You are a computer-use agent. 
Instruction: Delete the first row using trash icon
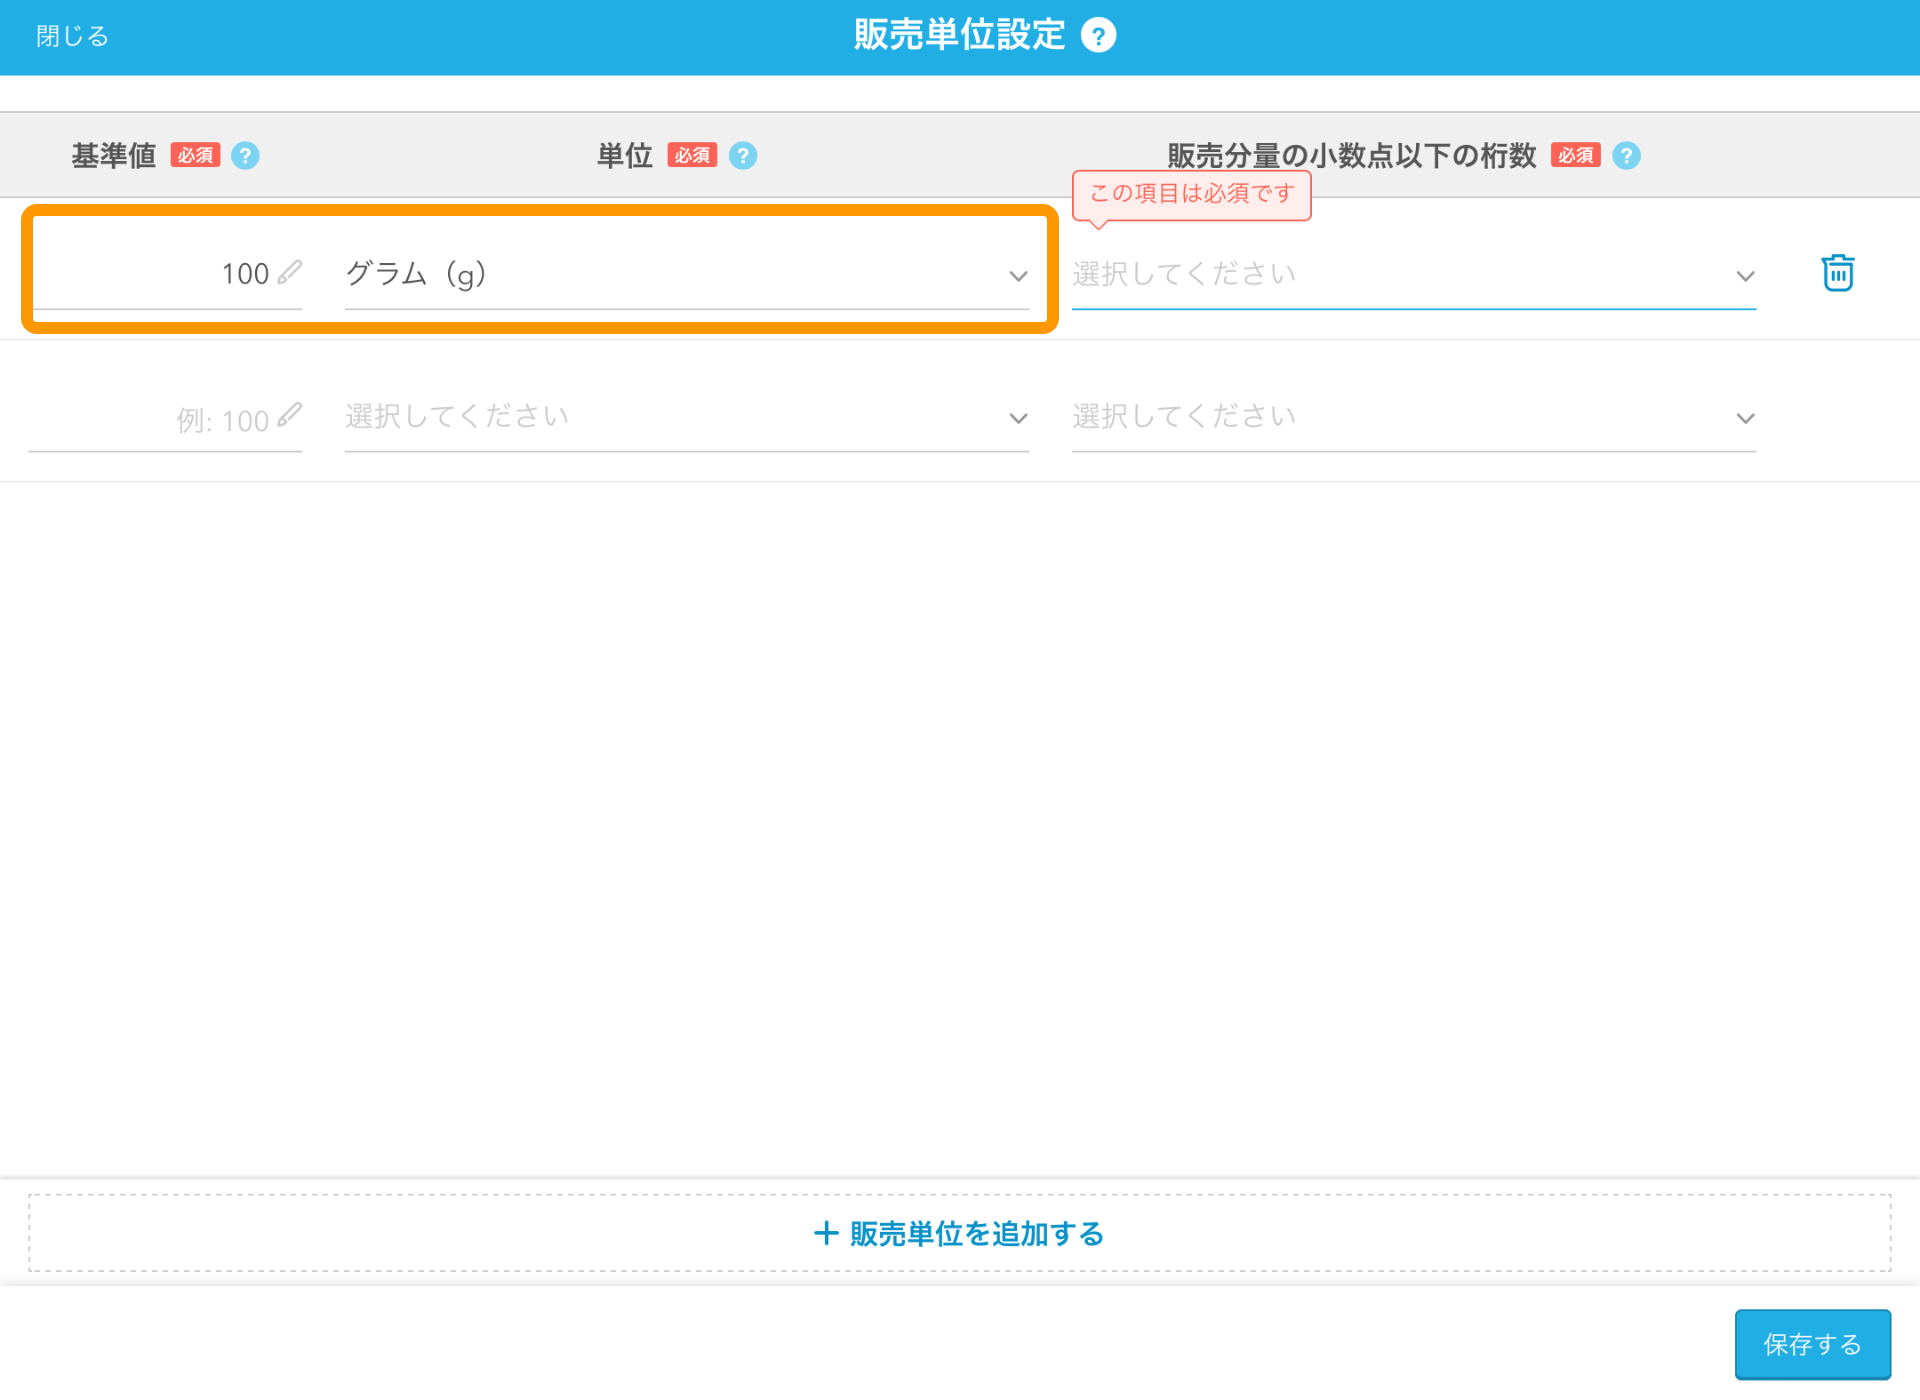[1837, 272]
